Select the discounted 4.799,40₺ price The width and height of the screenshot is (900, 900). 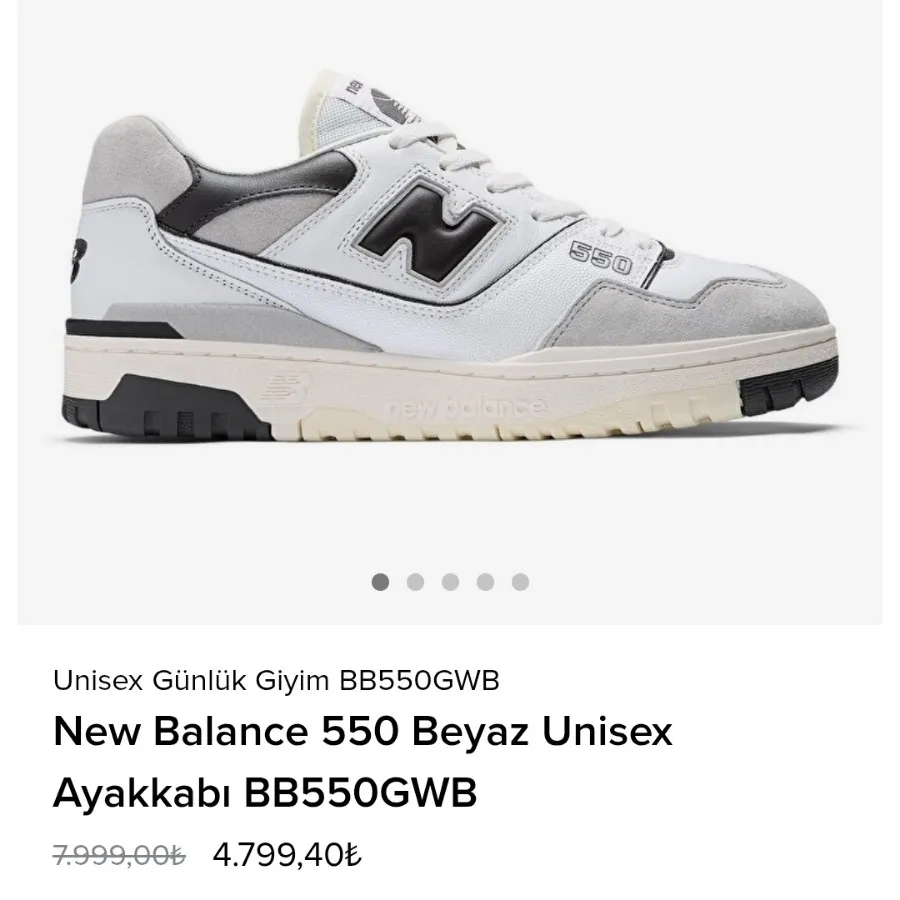(x=287, y=855)
